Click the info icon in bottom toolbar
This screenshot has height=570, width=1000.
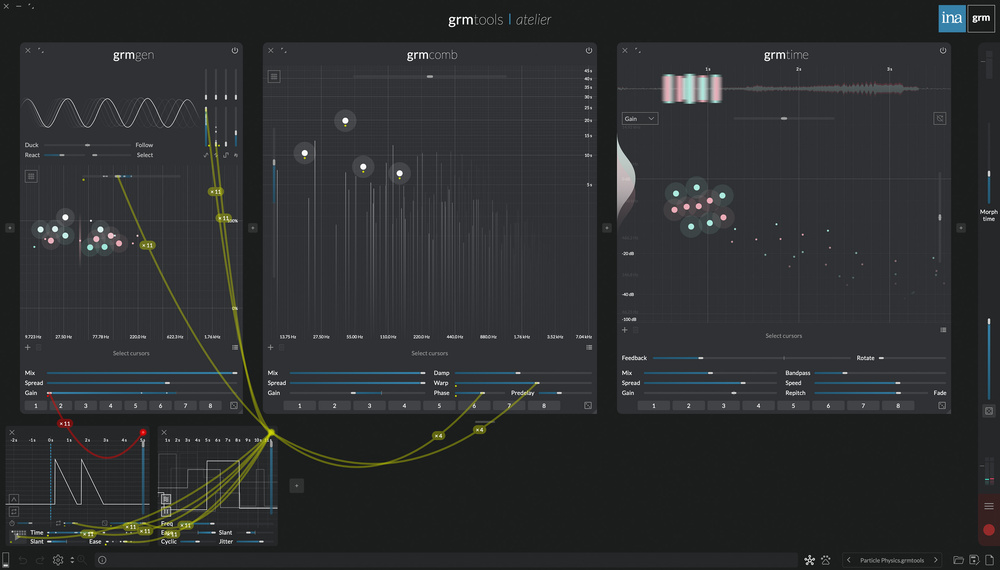pyautogui.click(x=102, y=560)
